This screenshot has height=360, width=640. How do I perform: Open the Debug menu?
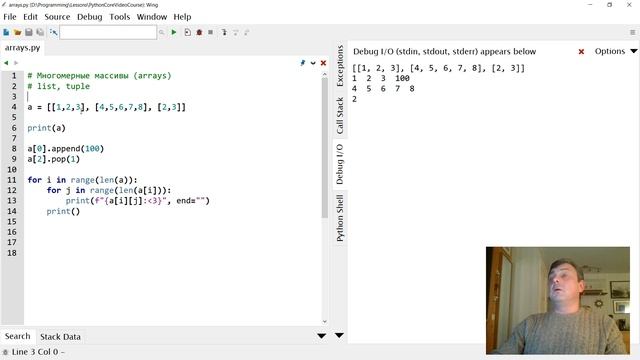pyautogui.click(x=89, y=17)
